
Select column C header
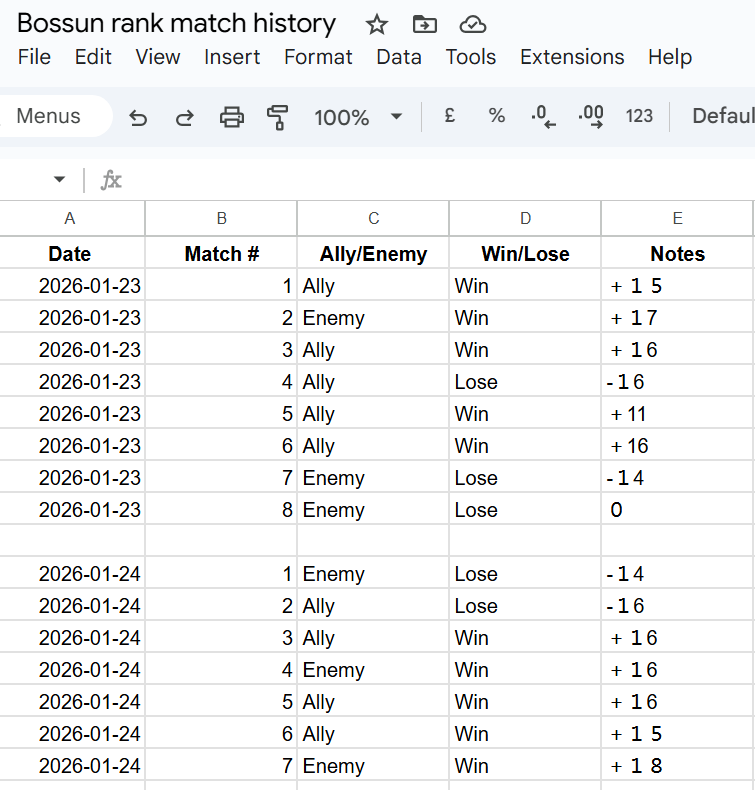point(373,218)
